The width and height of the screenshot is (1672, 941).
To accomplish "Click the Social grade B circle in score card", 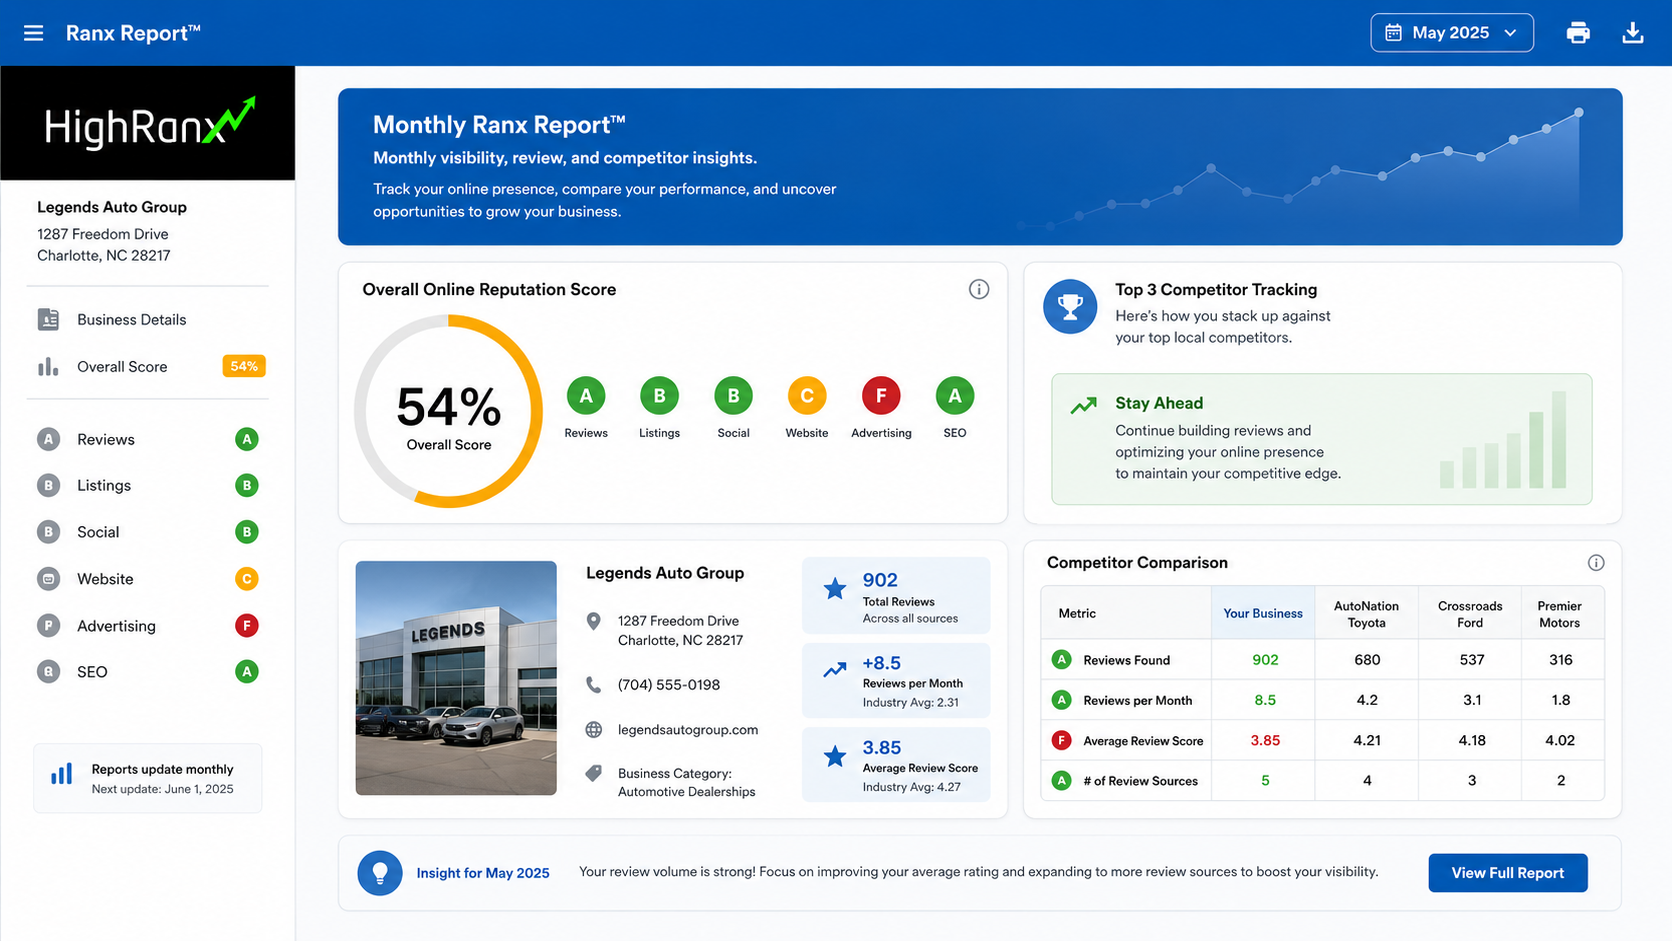I will coord(734,396).
